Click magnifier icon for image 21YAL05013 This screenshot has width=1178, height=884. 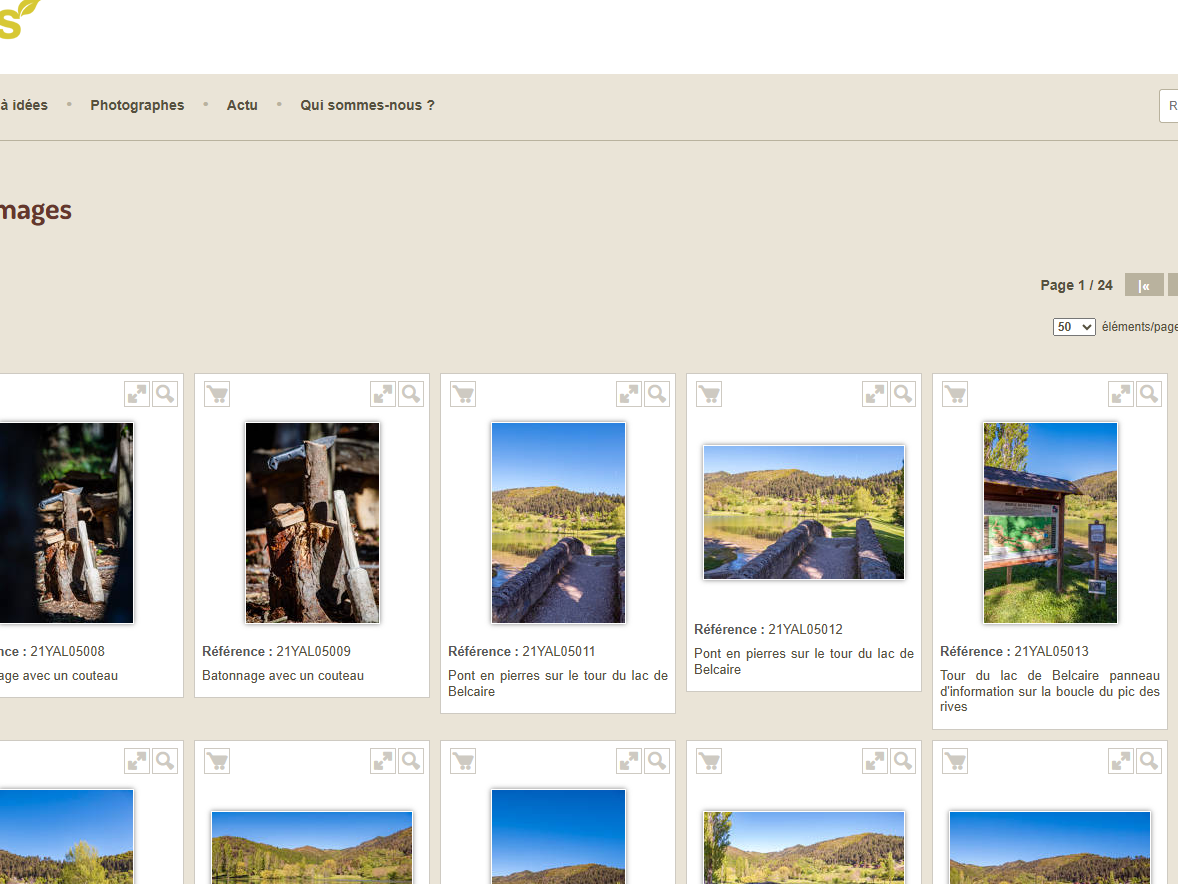point(1149,394)
